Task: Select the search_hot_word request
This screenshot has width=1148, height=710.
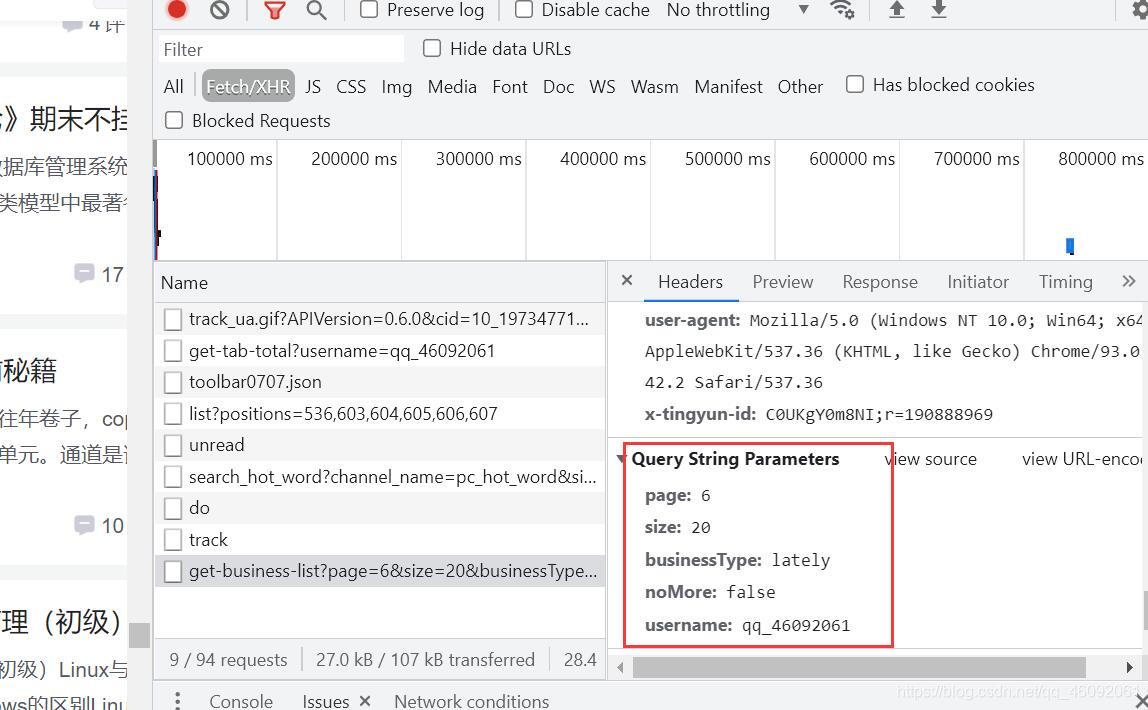Action: pyautogui.click(x=380, y=477)
